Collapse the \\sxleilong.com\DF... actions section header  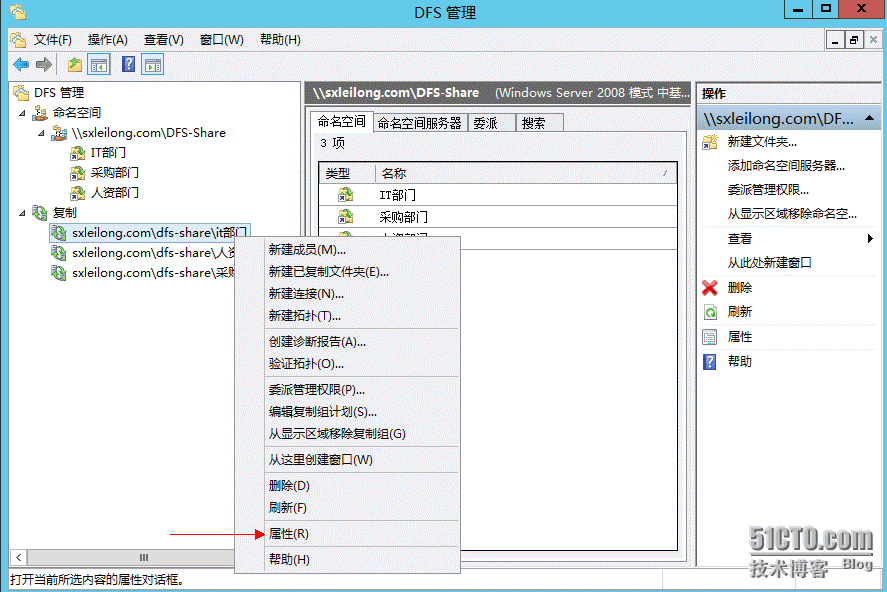(x=869, y=118)
